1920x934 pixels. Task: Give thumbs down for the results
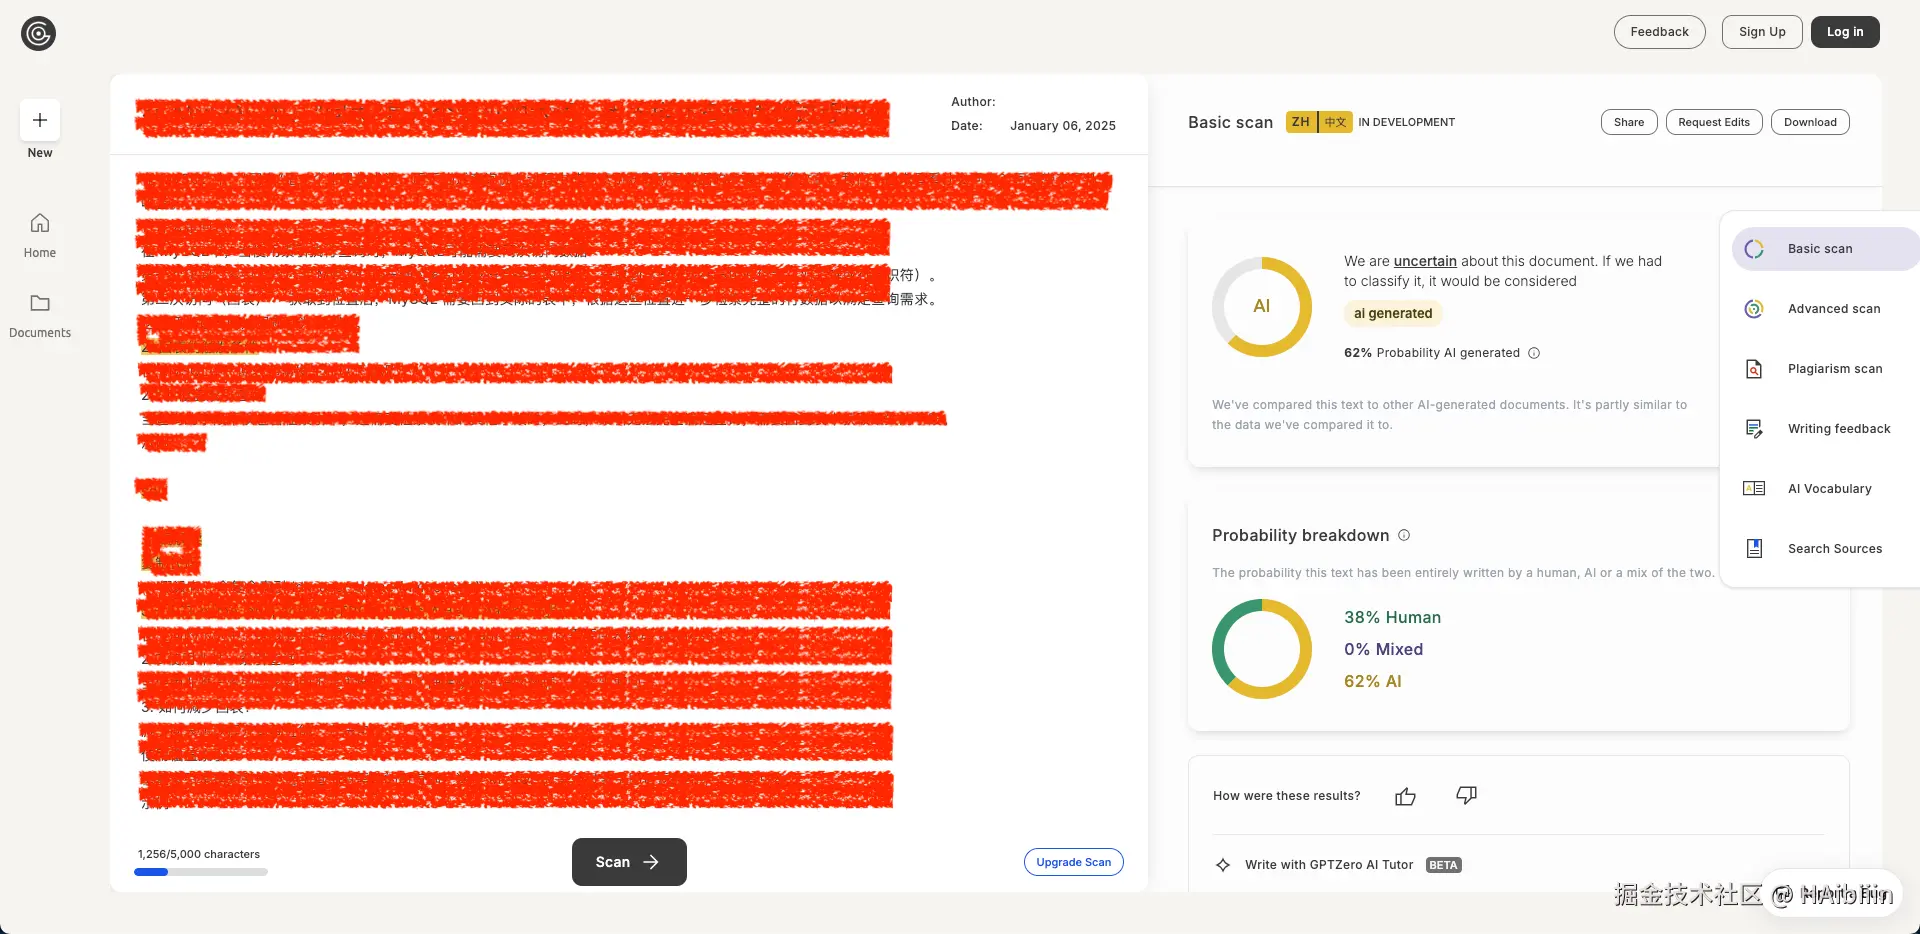tap(1466, 795)
